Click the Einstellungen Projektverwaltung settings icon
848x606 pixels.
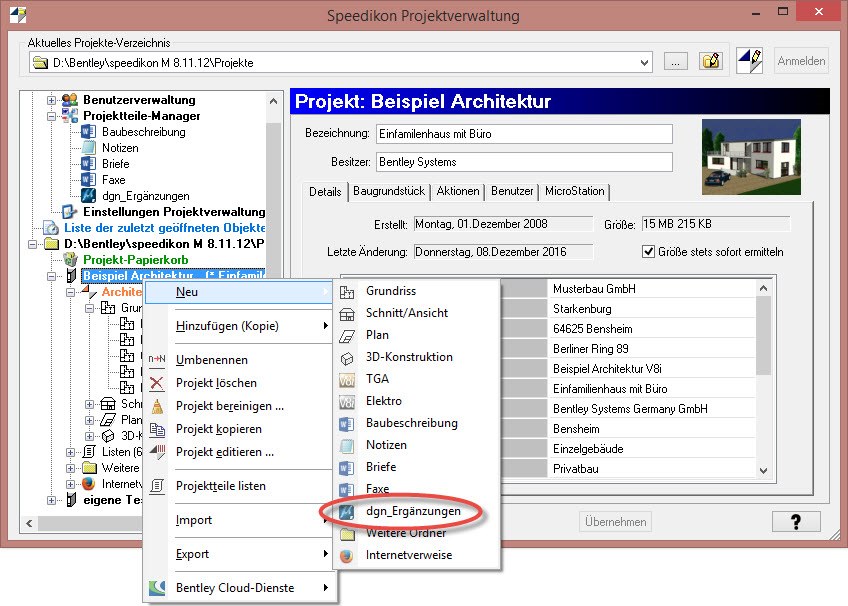tap(70, 211)
